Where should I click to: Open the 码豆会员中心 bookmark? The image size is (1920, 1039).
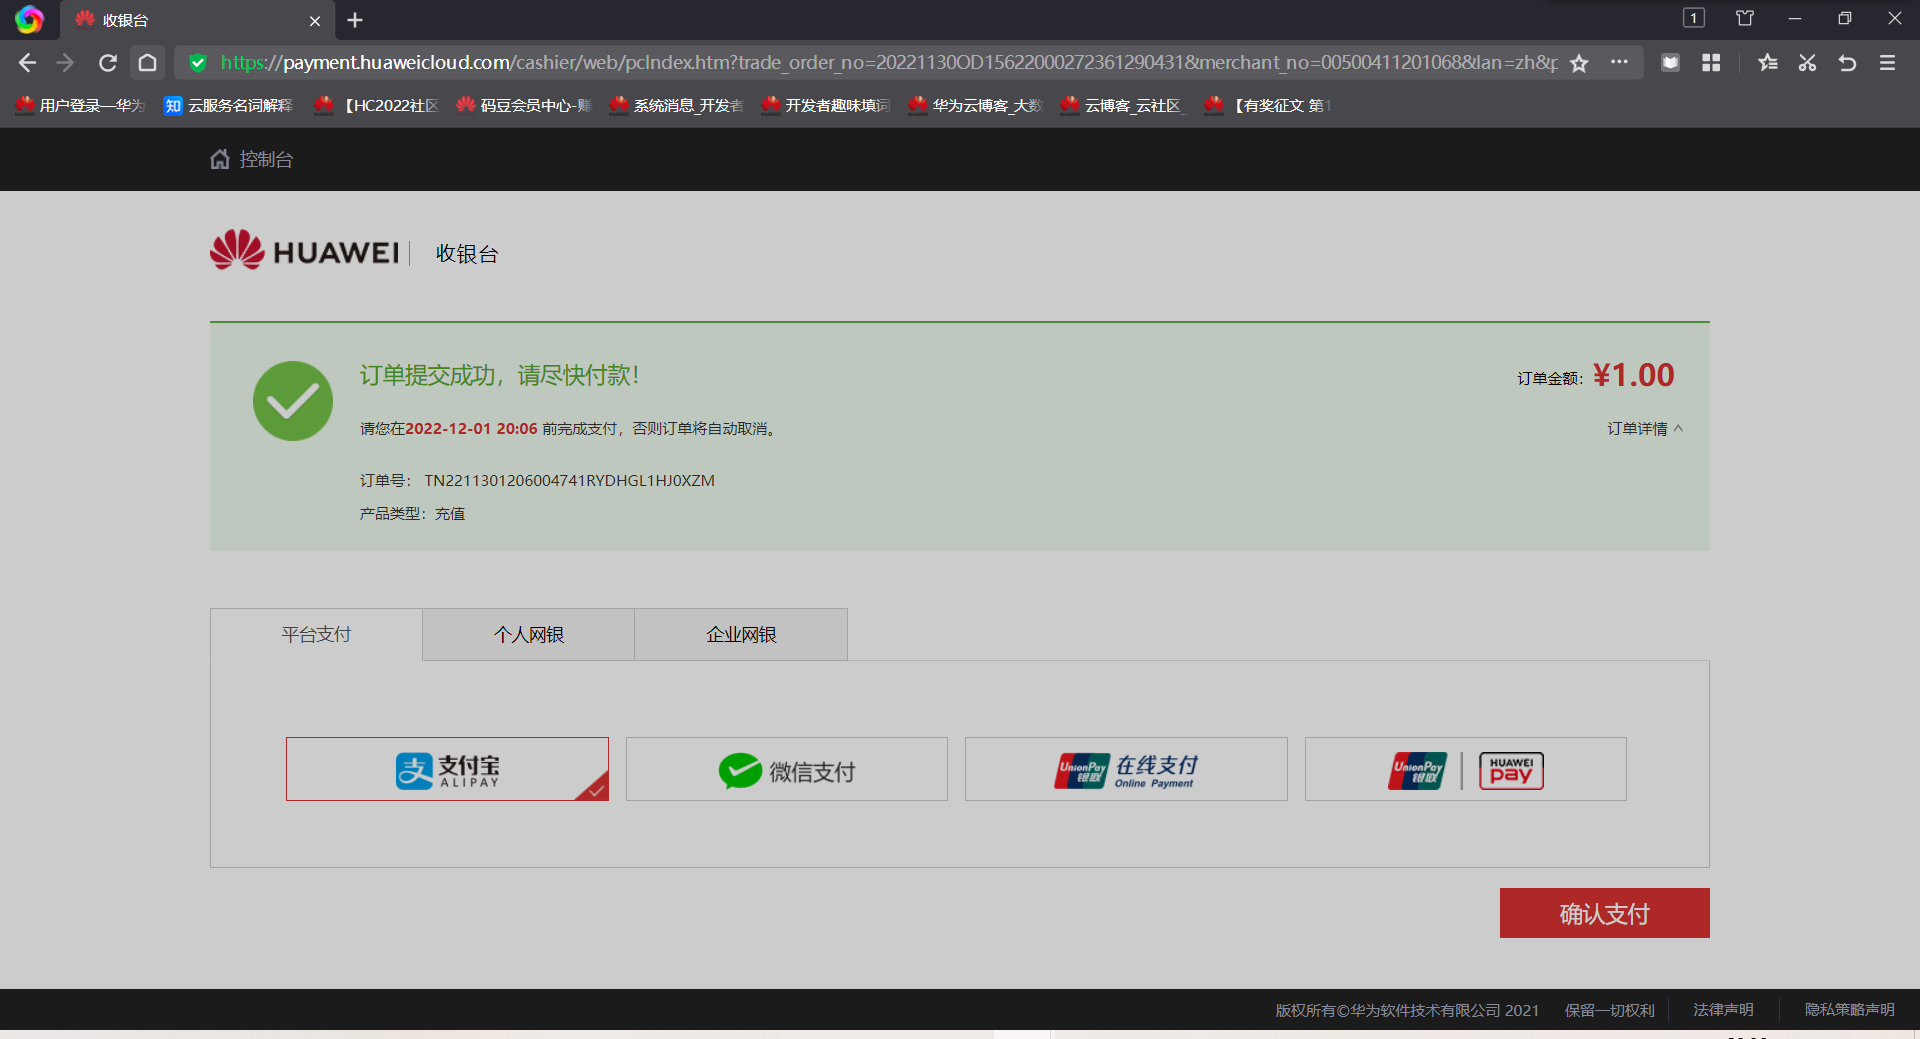coord(524,105)
